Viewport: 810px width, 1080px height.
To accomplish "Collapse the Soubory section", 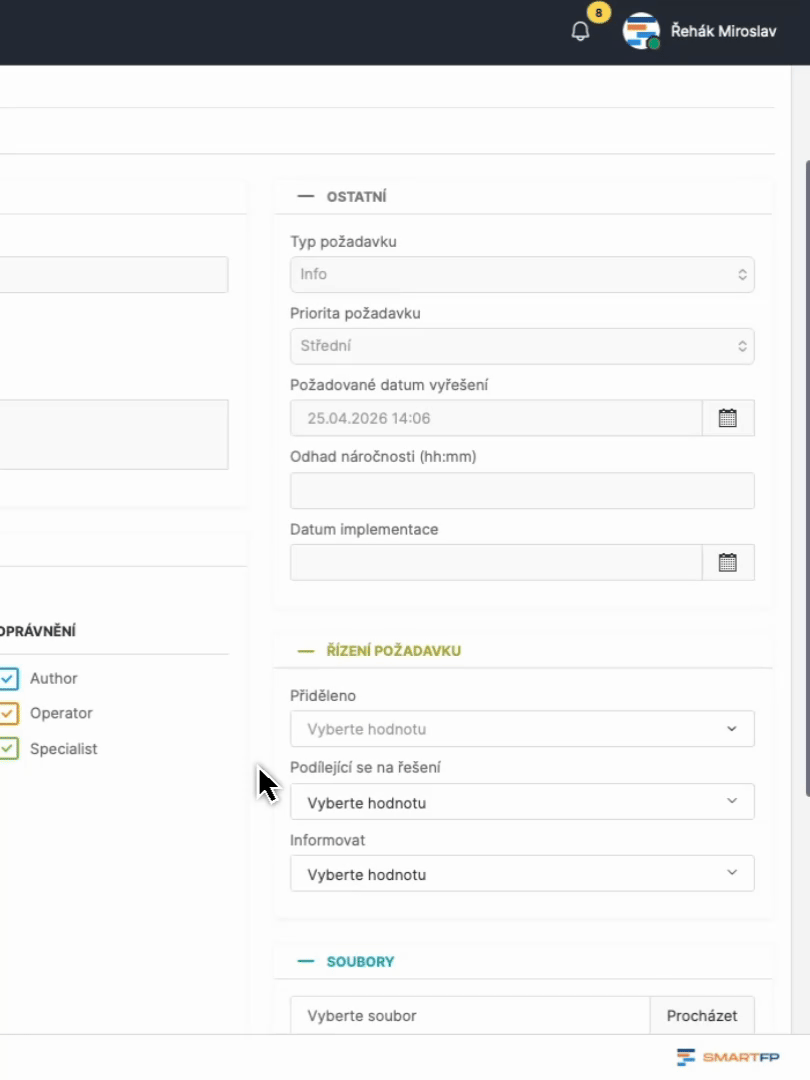I will (306, 962).
